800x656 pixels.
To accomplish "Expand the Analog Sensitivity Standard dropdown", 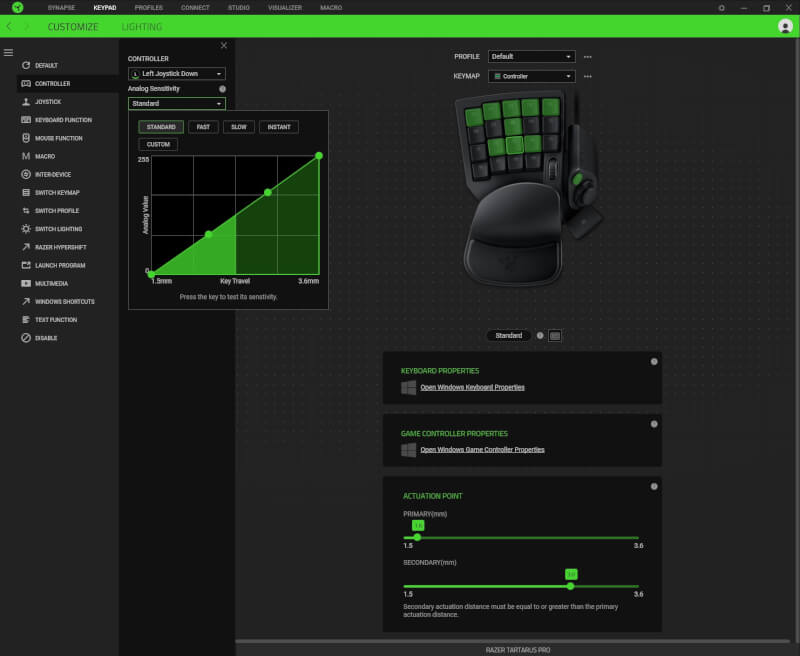I will tap(177, 104).
